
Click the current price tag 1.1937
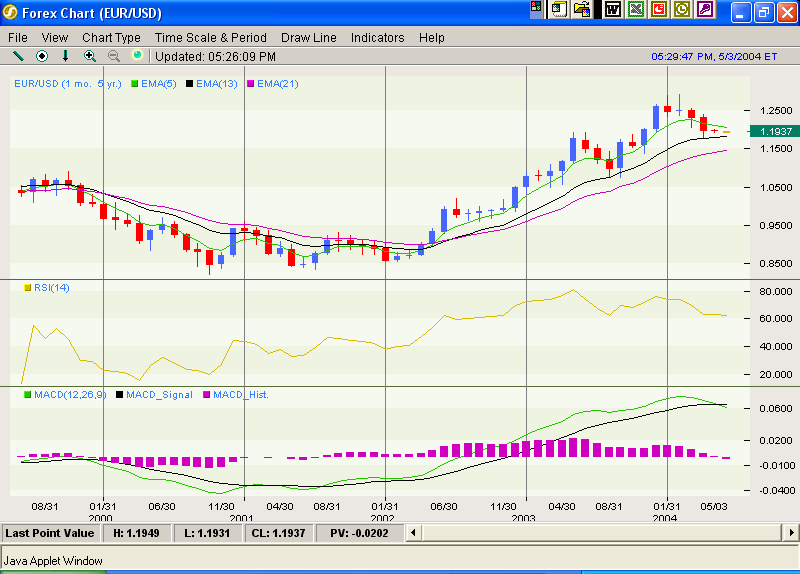tap(775, 131)
